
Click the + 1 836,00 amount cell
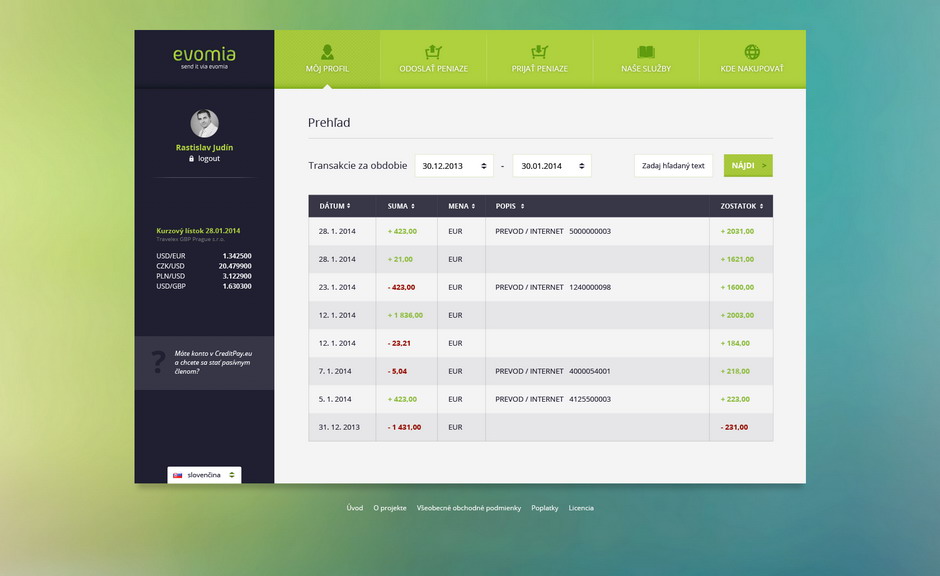[x=405, y=315]
